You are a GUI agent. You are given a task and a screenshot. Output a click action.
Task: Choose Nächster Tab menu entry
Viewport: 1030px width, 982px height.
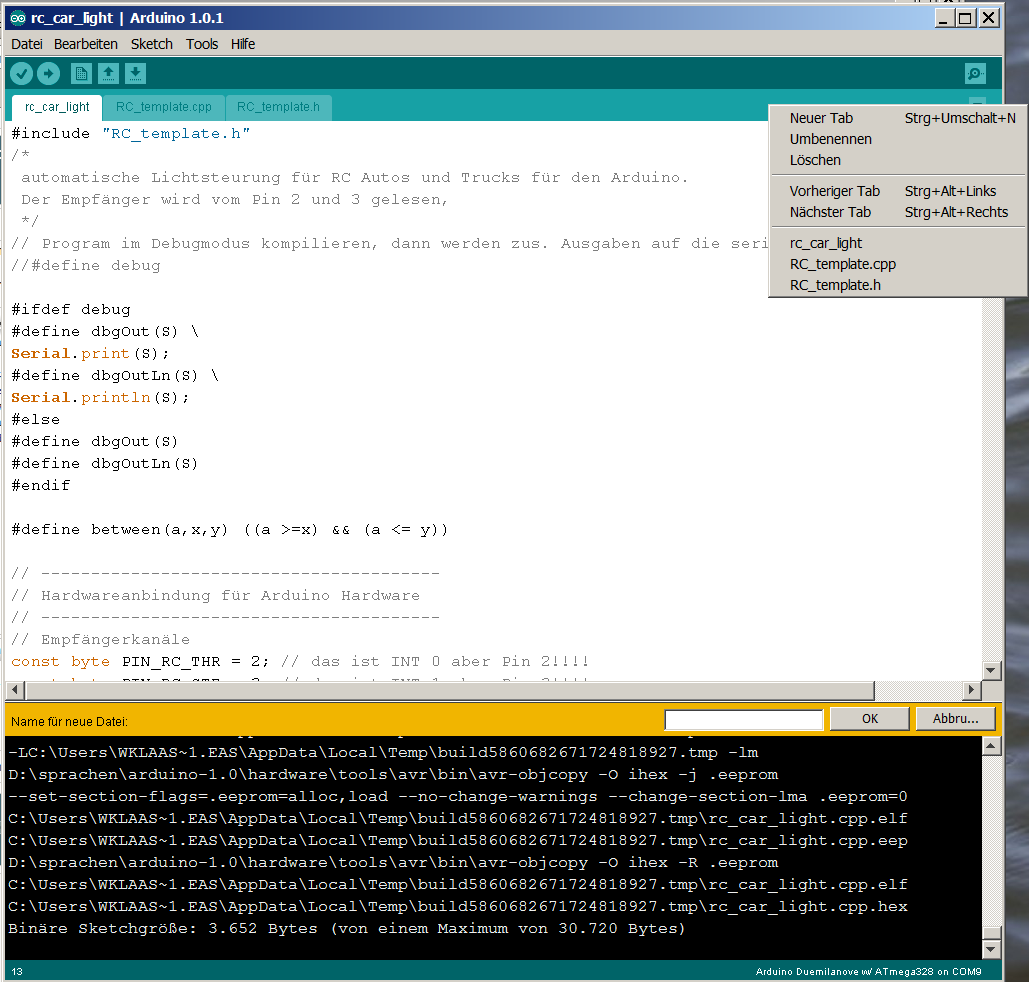[830, 212]
